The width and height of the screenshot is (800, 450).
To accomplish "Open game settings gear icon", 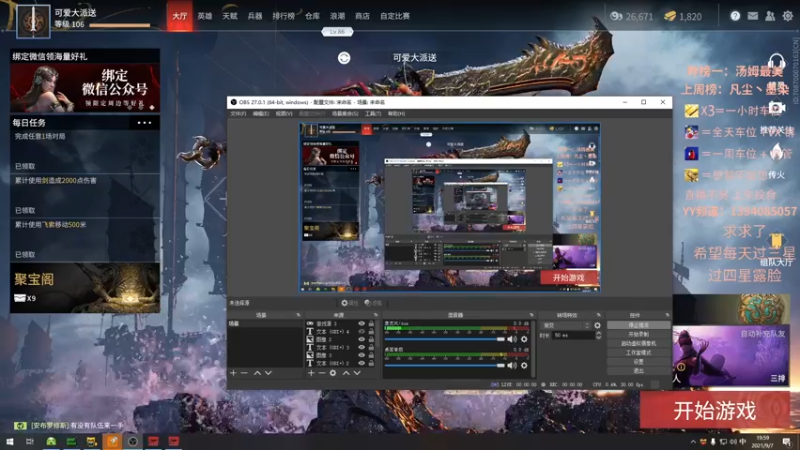I will (788, 16).
